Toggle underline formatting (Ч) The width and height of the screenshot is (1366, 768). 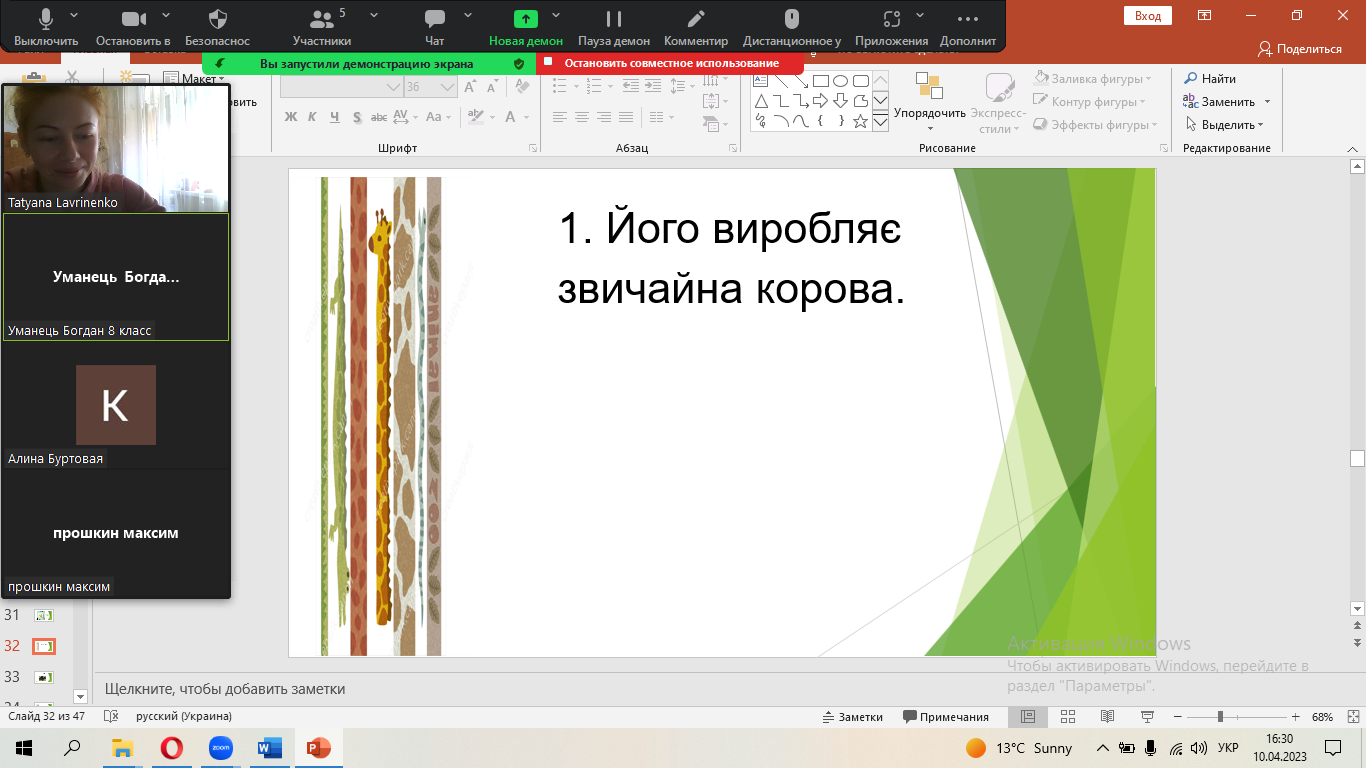[x=336, y=117]
